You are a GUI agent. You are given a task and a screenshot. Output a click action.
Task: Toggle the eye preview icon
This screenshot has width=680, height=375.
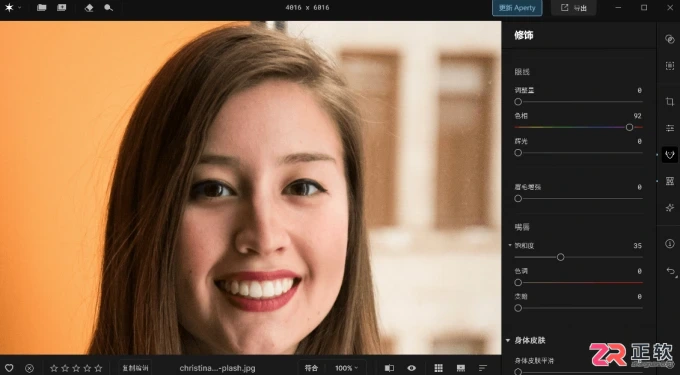click(412, 368)
